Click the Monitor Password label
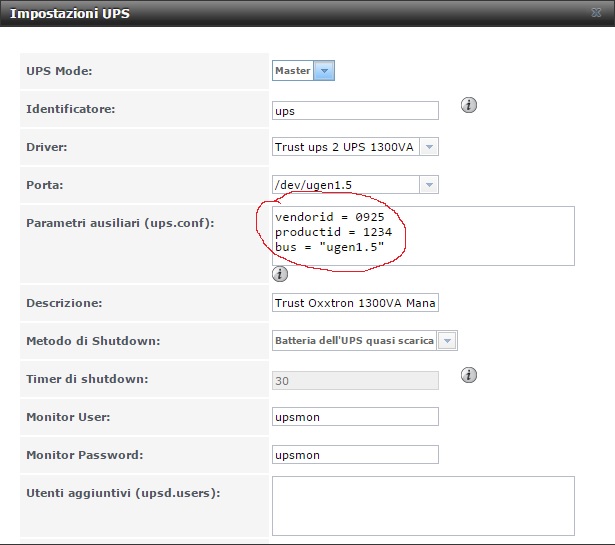Viewport: 615px width, 545px height. 85,455
